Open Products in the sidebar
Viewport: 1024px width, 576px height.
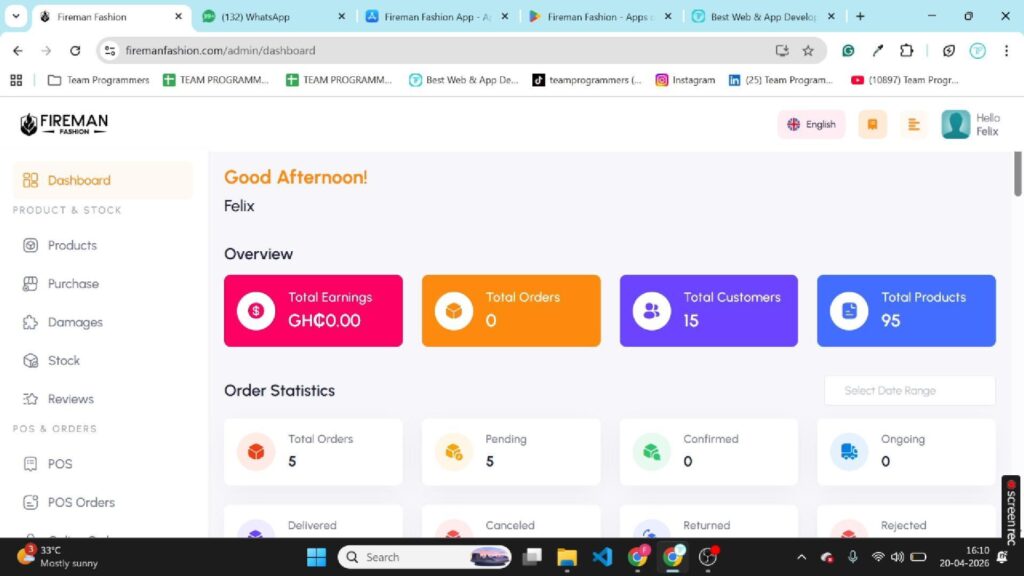click(x=72, y=246)
